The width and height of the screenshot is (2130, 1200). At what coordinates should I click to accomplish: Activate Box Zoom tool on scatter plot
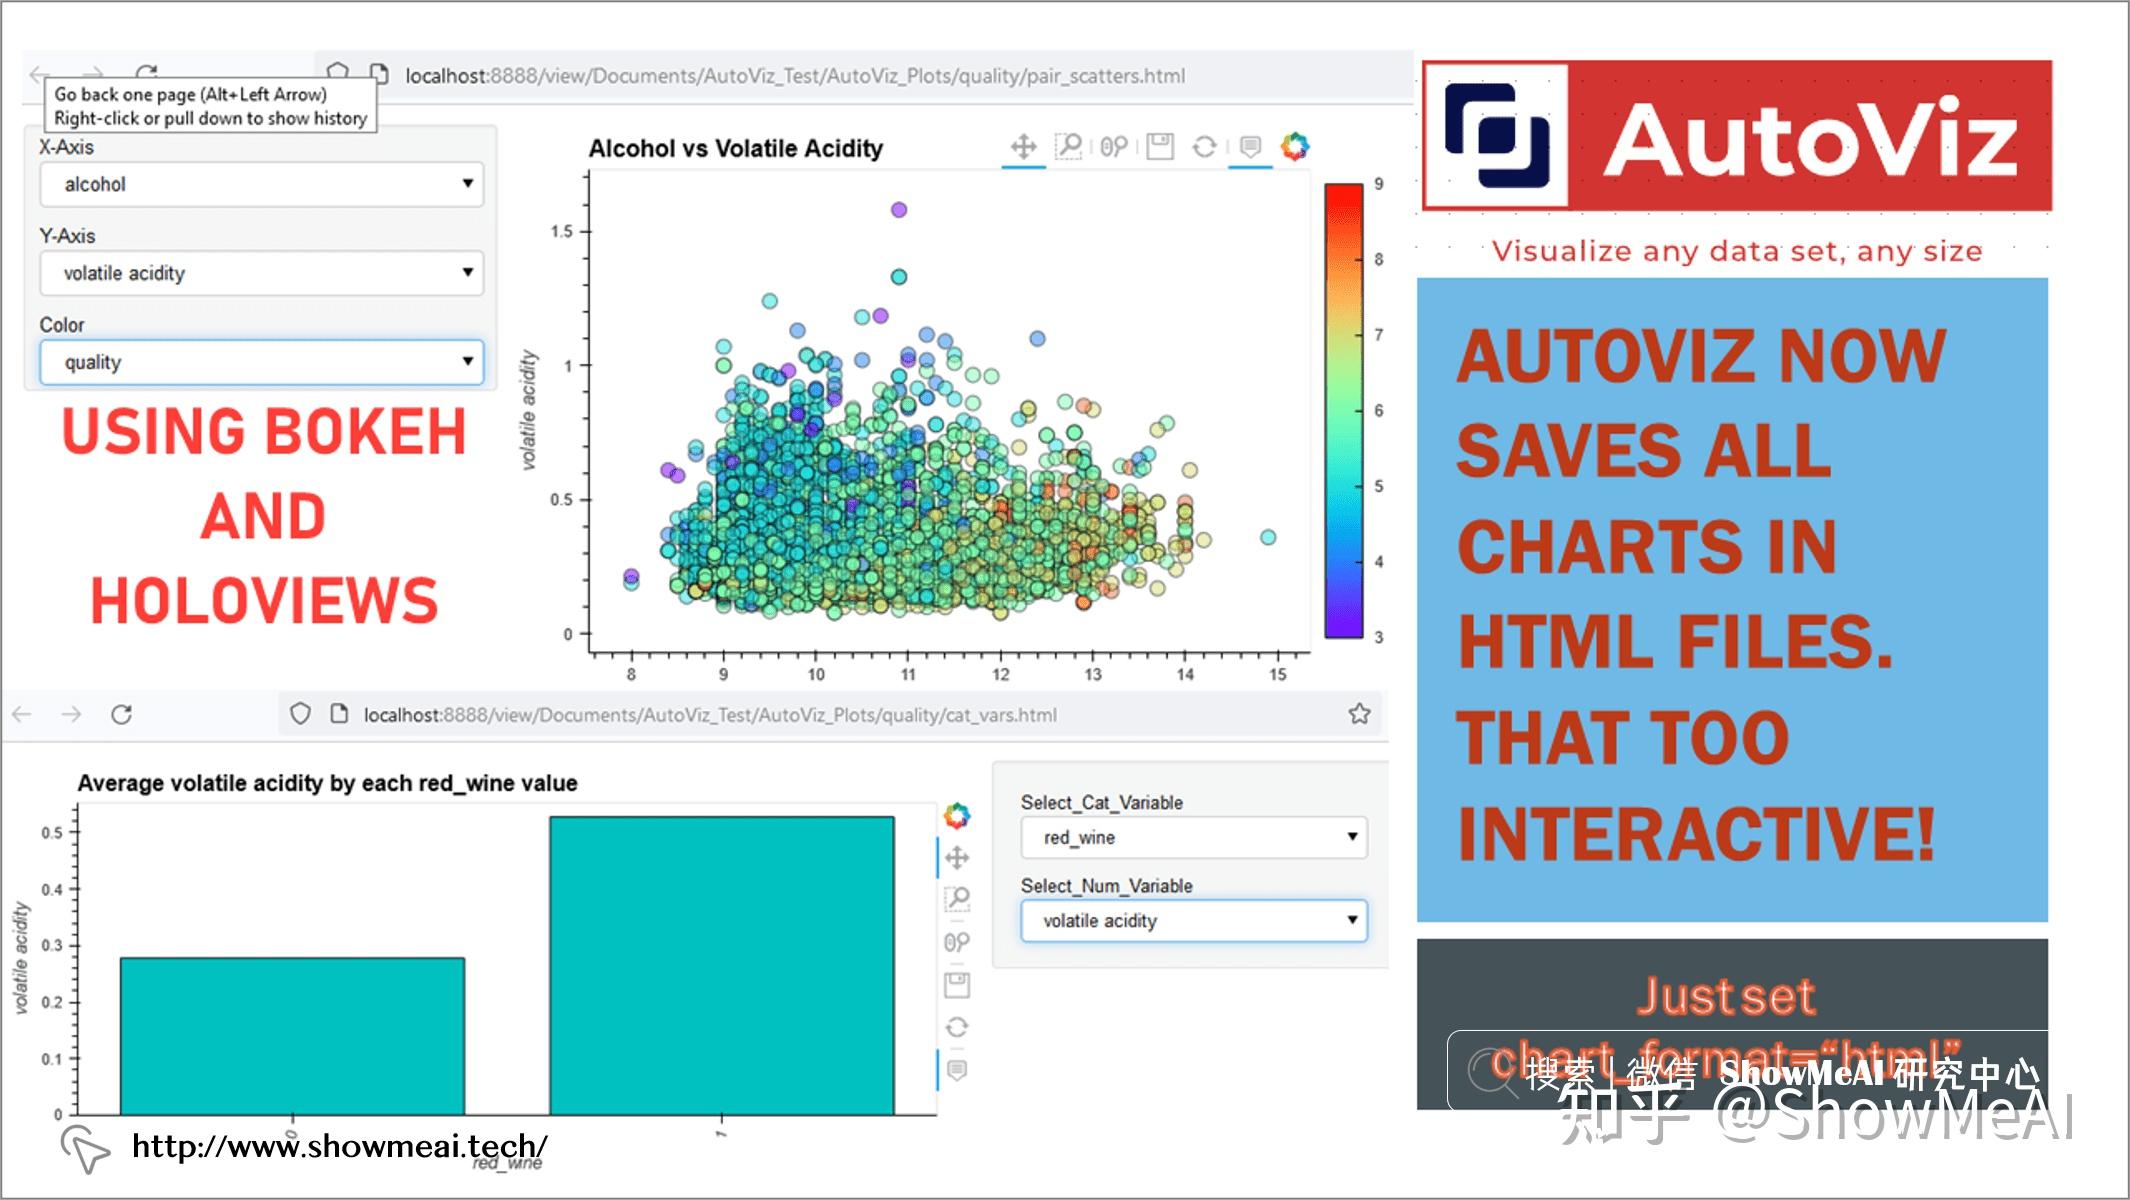(x=1069, y=147)
